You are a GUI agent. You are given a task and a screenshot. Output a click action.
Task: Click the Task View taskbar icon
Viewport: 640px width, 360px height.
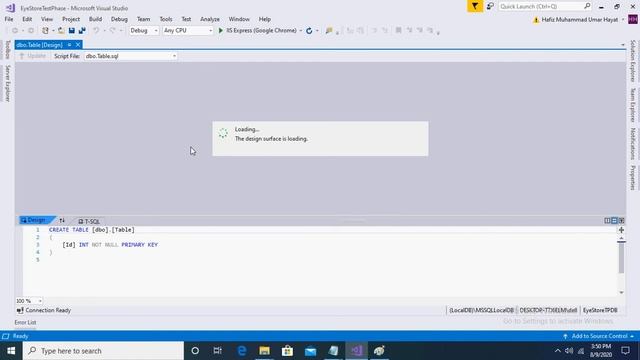coord(218,351)
